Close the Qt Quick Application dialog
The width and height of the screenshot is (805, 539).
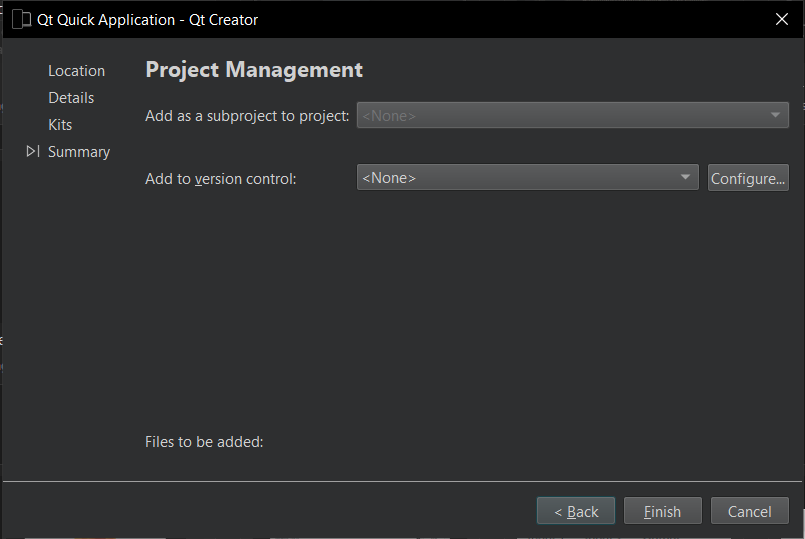coord(781,19)
